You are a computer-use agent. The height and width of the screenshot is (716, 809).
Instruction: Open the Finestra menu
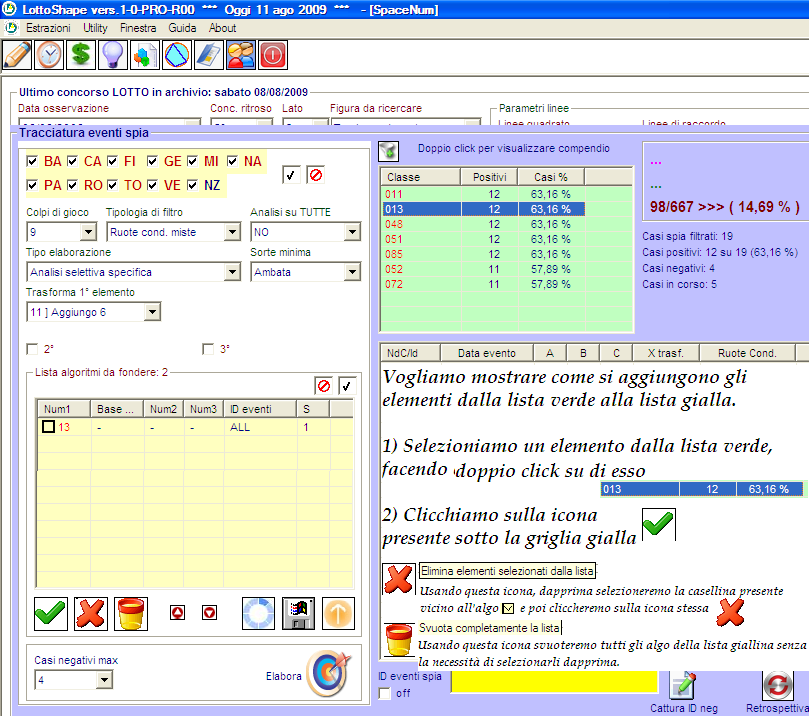pyautogui.click(x=138, y=28)
